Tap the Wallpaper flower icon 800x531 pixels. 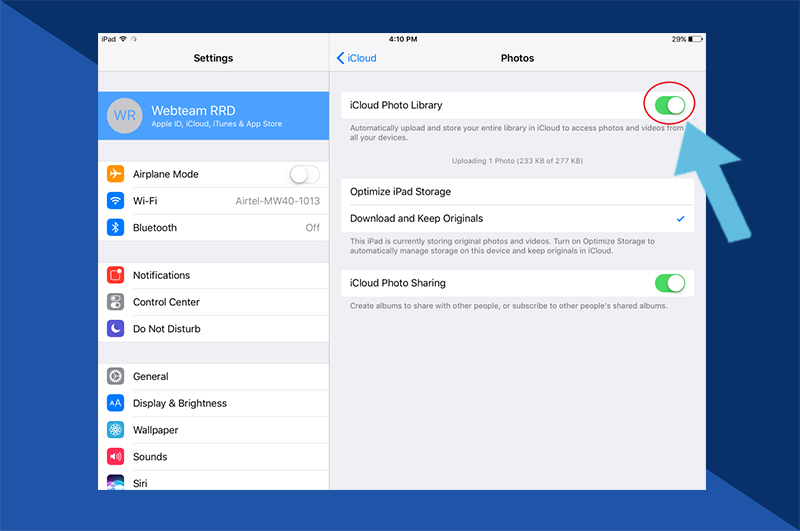115,429
